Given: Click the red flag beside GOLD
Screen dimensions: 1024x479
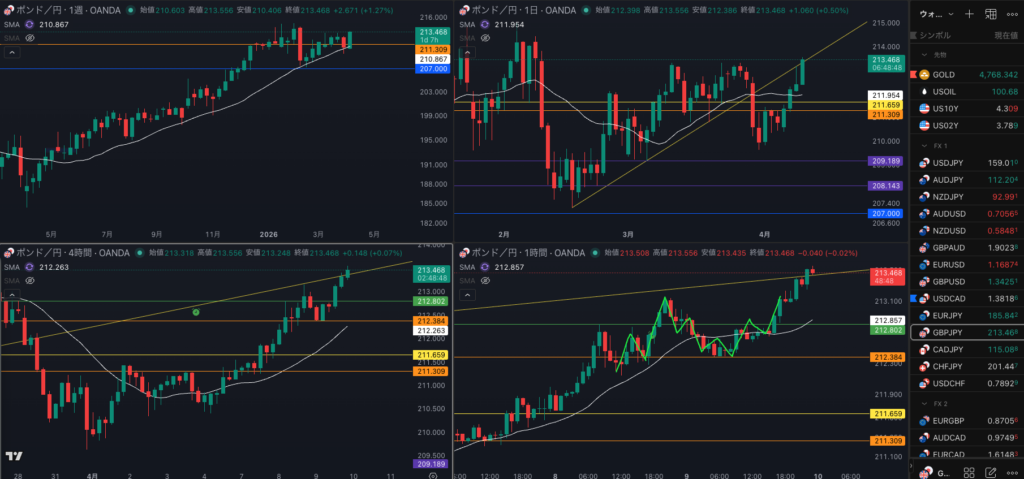Looking at the screenshot, I should pyautogui.click(x=912, y=75).
